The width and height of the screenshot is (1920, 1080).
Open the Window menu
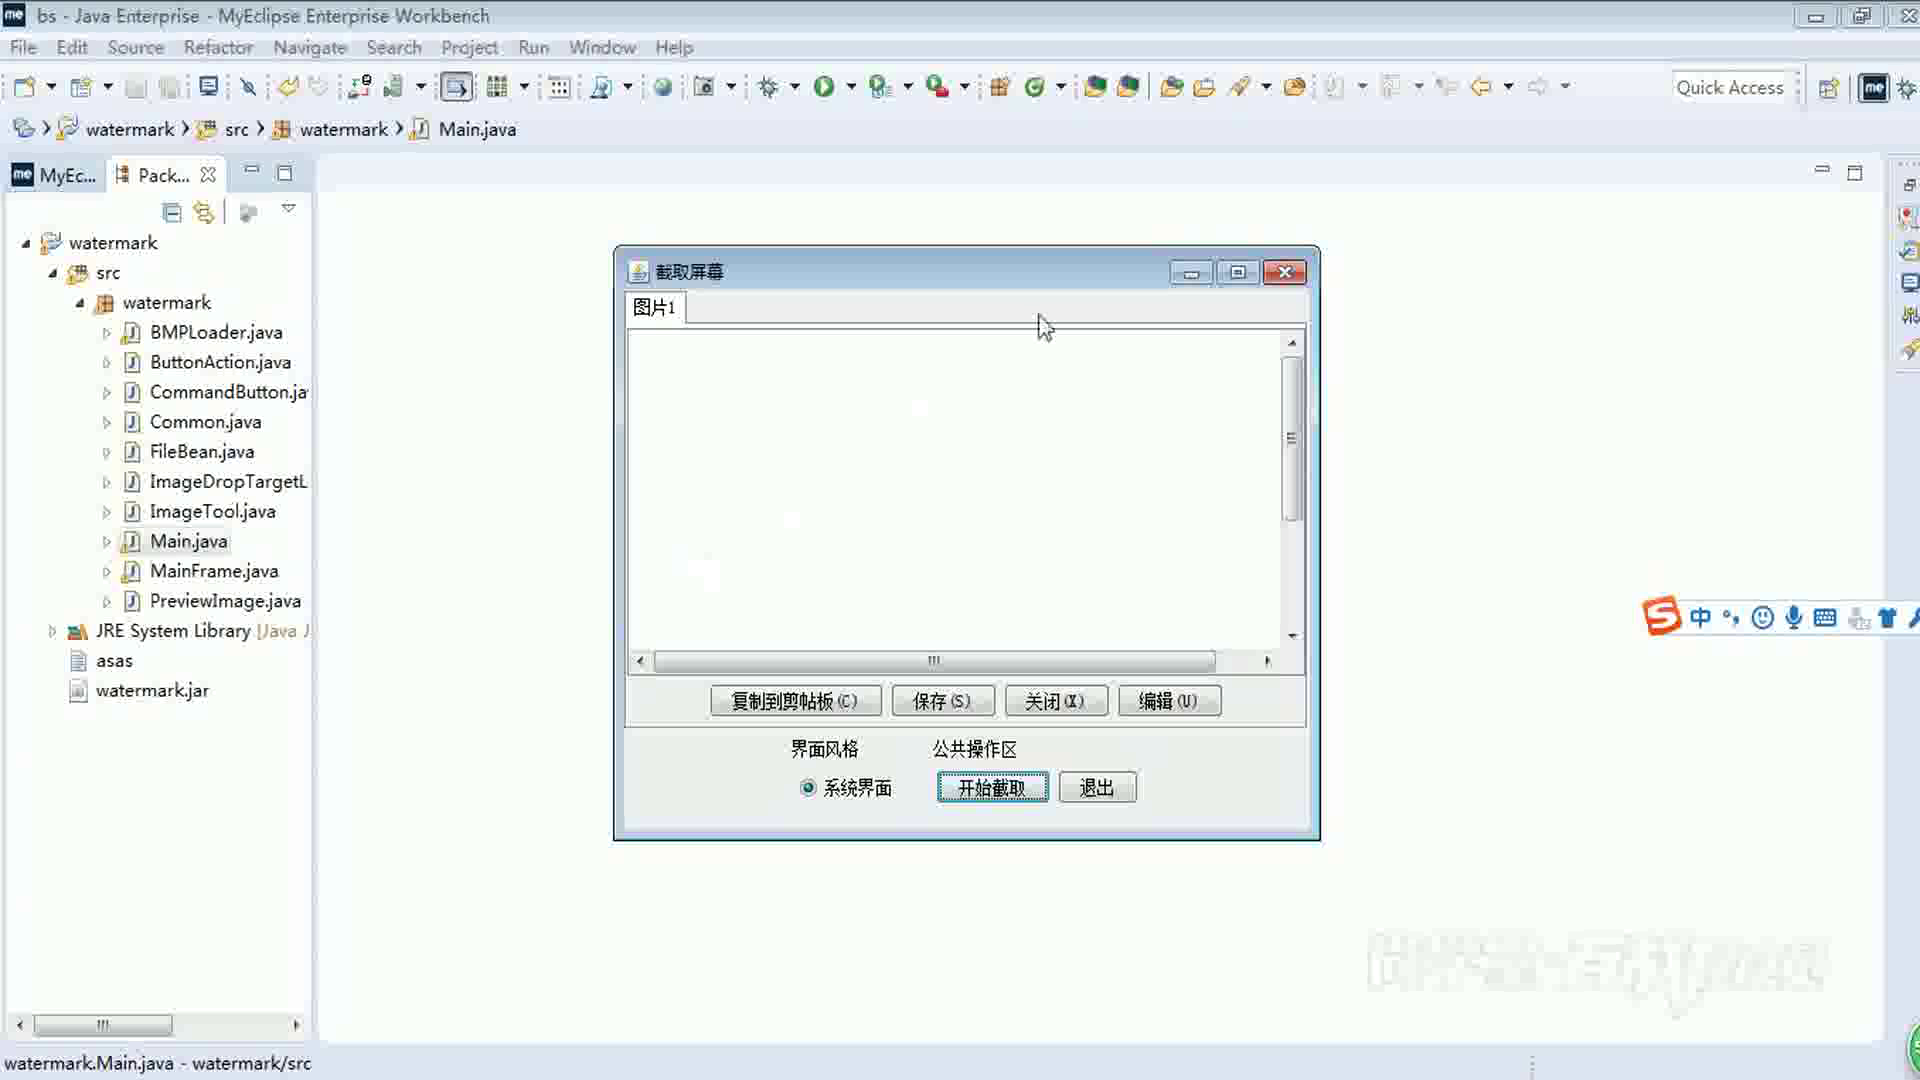602,47
